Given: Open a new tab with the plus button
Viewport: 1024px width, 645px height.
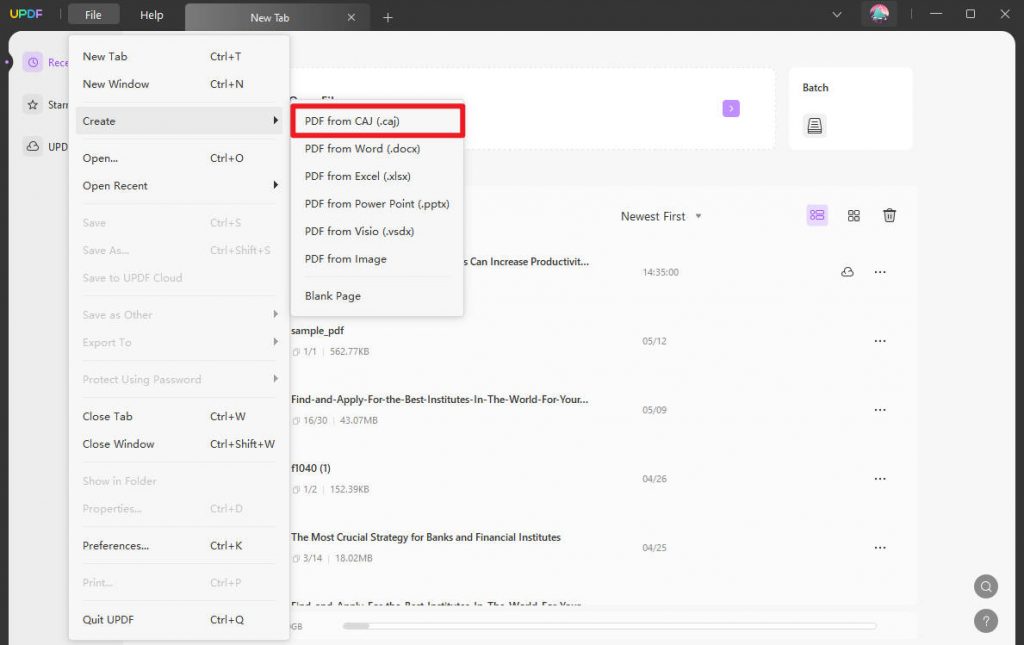Looking at the screenshot, I should click(x=388, y=16).
